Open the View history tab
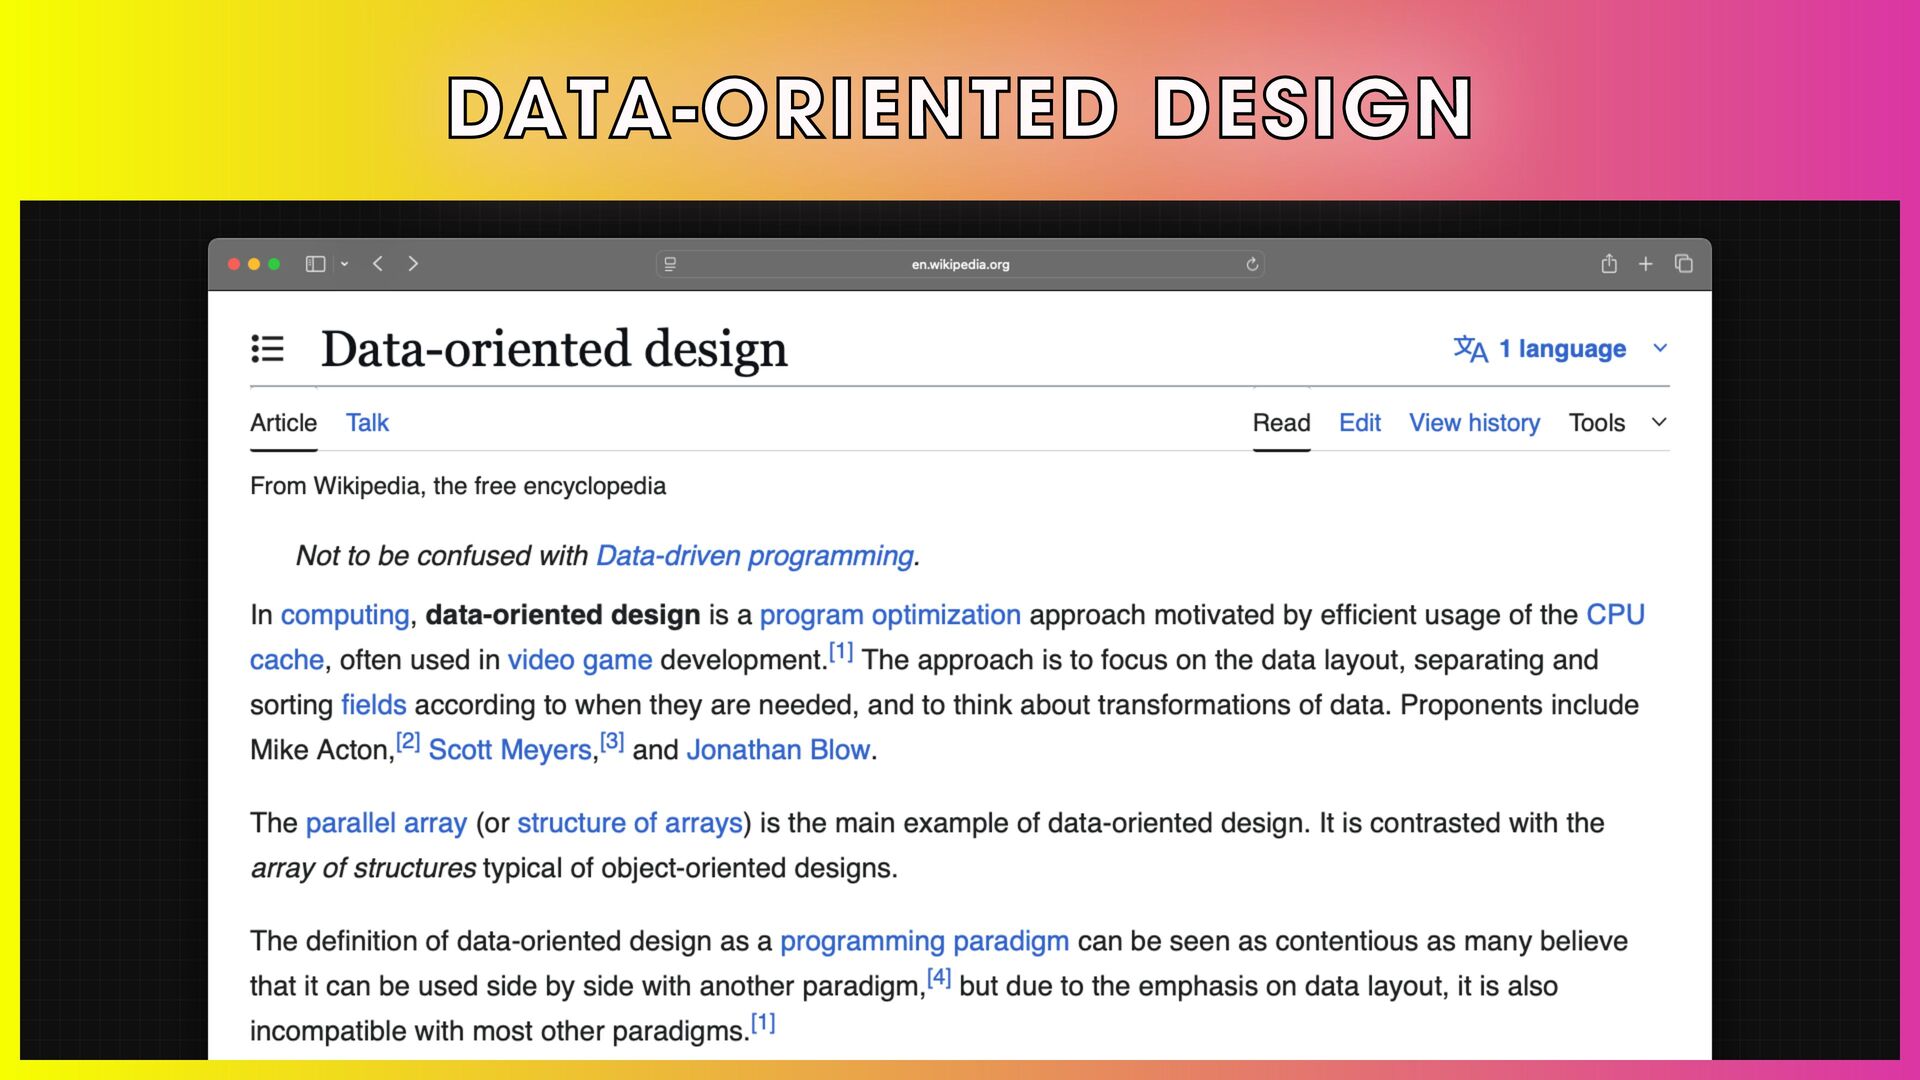The image size is (1920, 1080). 1474,423
